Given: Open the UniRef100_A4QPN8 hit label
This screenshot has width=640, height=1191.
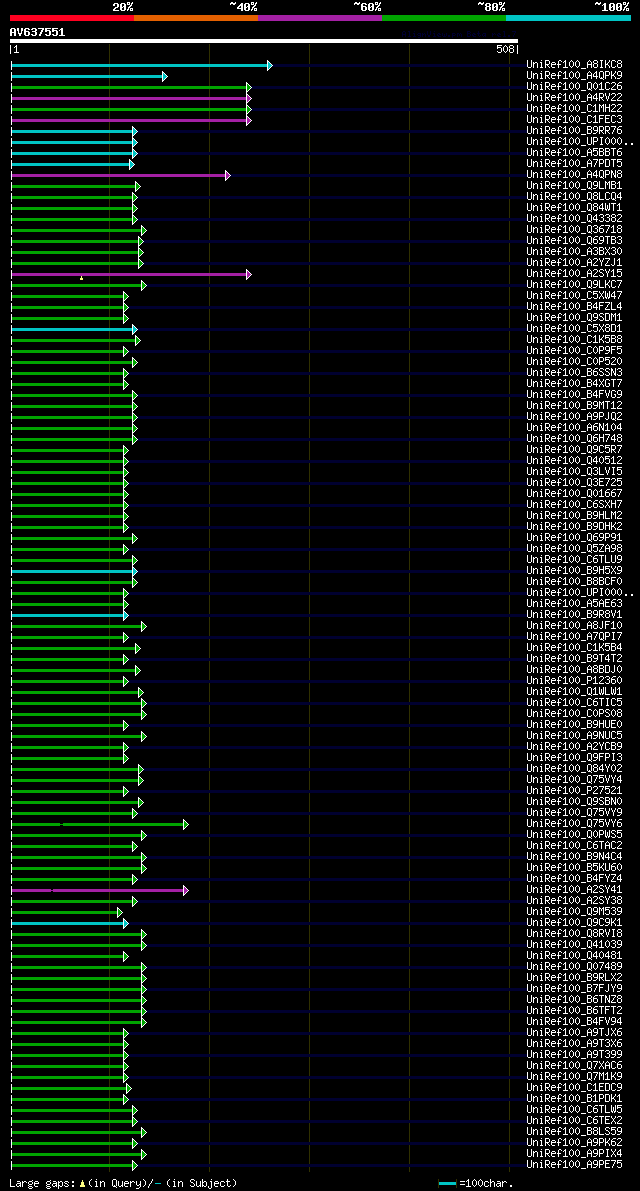Looking at the screenshot, I should 574,175.
